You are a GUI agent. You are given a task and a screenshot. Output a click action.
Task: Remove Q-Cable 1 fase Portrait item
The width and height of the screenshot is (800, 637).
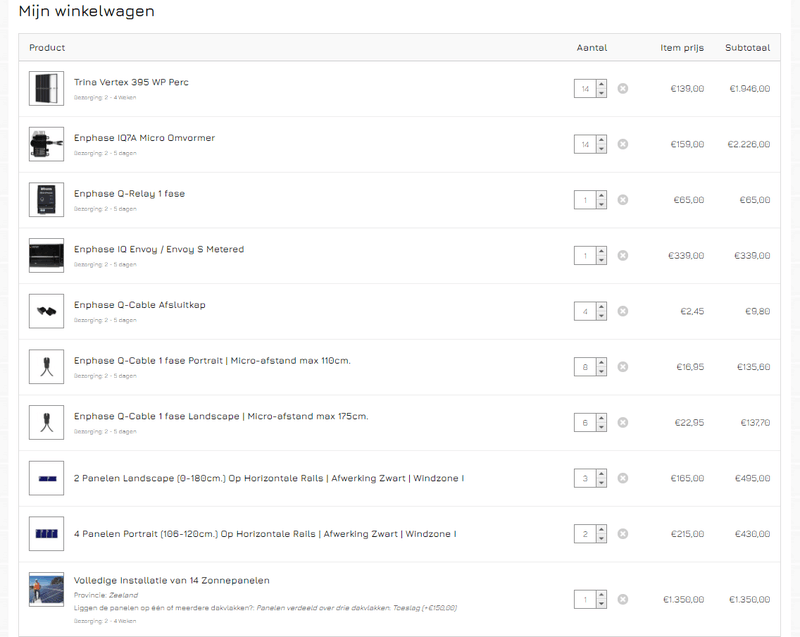click(x=622, y=367)
